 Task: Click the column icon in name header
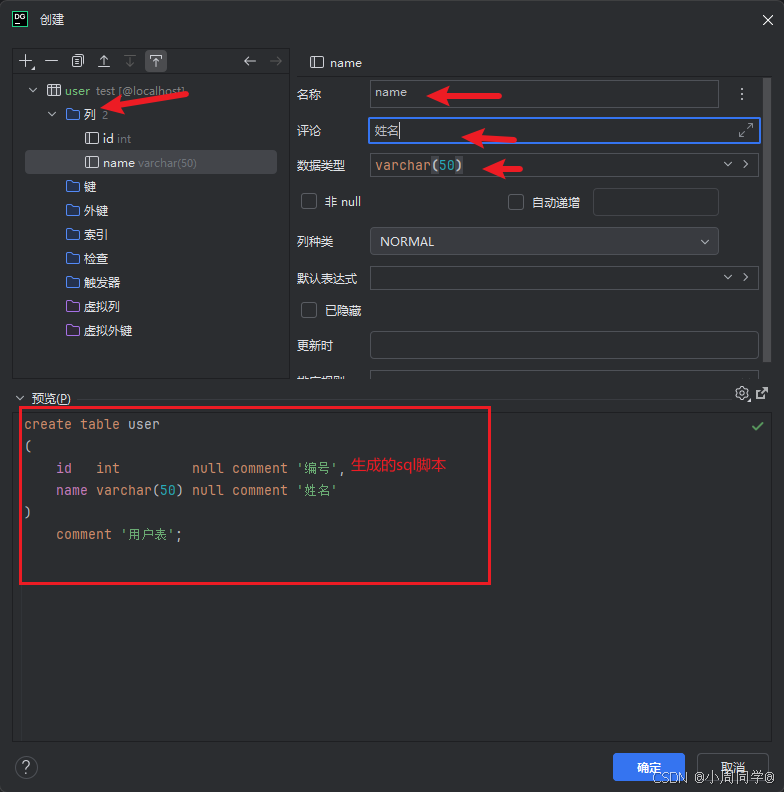pos(317,62)
